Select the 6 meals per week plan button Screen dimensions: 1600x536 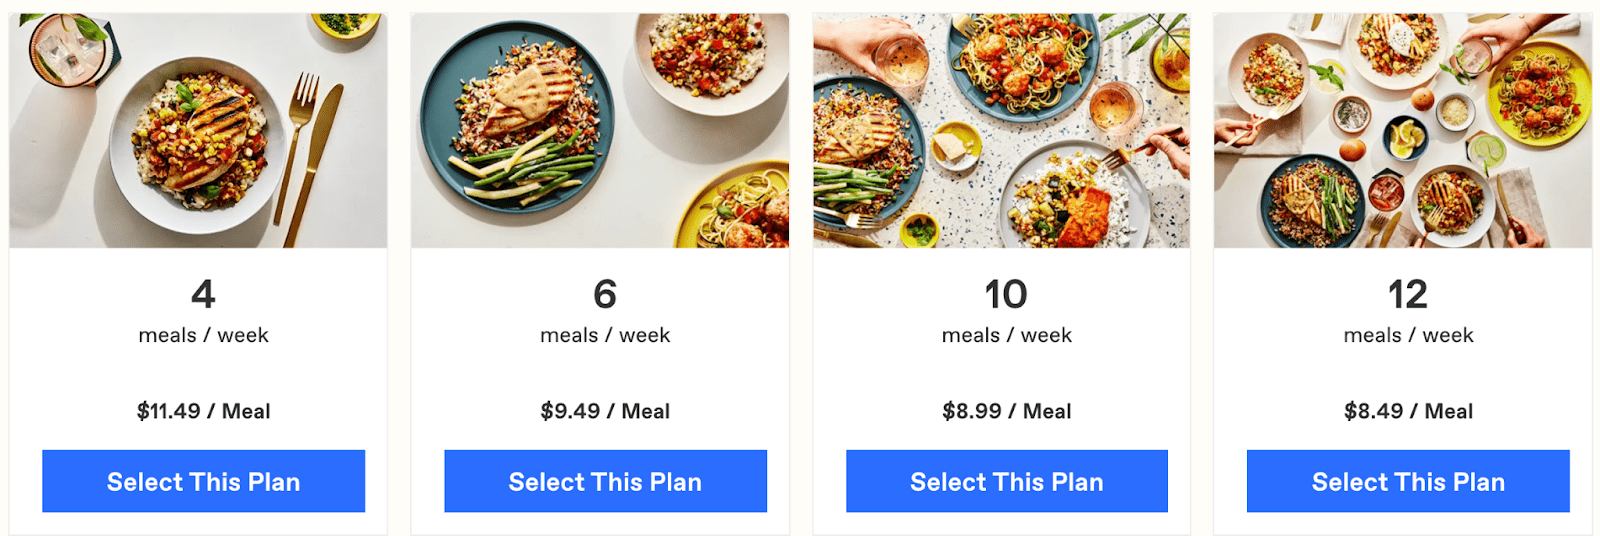(x=605, y=481)
